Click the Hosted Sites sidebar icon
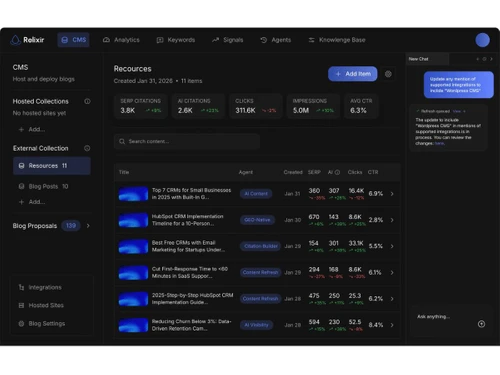The height and width of the screenshot is (375, 500). point(21,305)
